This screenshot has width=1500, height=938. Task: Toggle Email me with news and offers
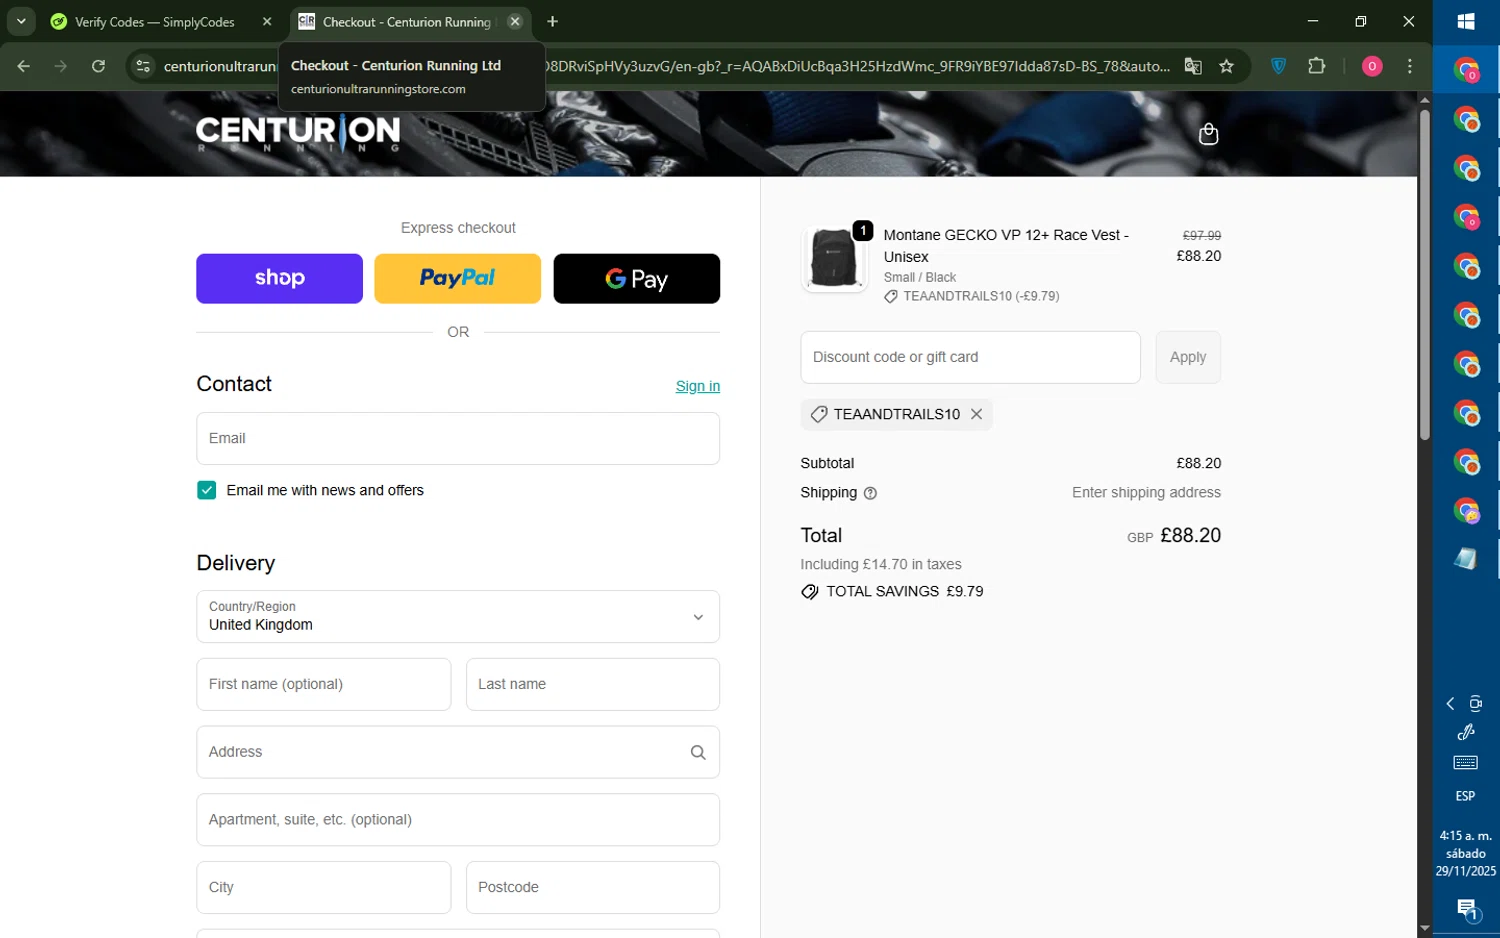(207, 490)
